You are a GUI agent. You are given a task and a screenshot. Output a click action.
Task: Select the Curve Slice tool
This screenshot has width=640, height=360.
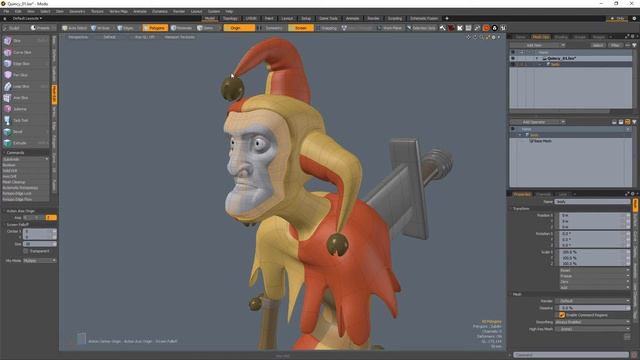(25, 52)
